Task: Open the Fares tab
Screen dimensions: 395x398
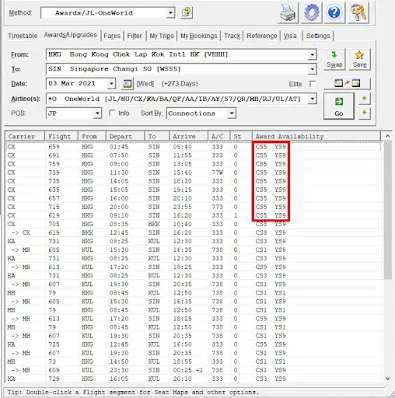Action: 112,36
